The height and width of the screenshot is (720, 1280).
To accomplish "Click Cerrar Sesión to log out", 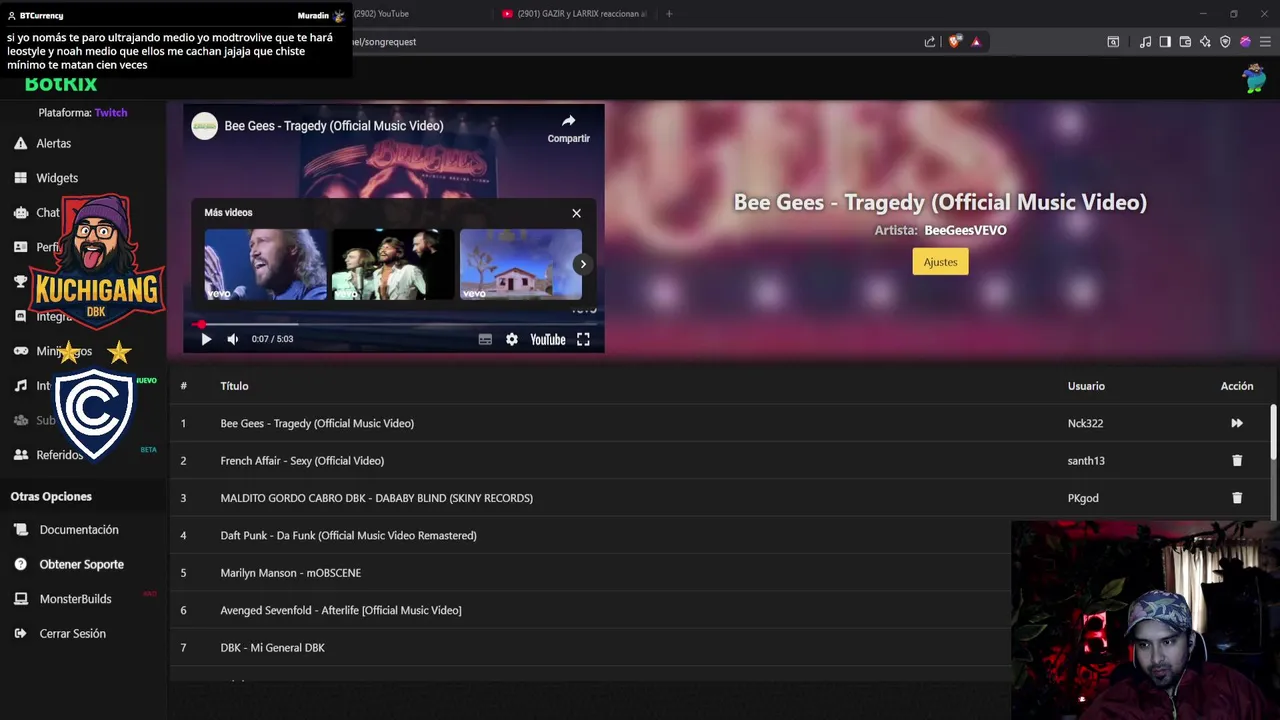I will pos(72,634).
